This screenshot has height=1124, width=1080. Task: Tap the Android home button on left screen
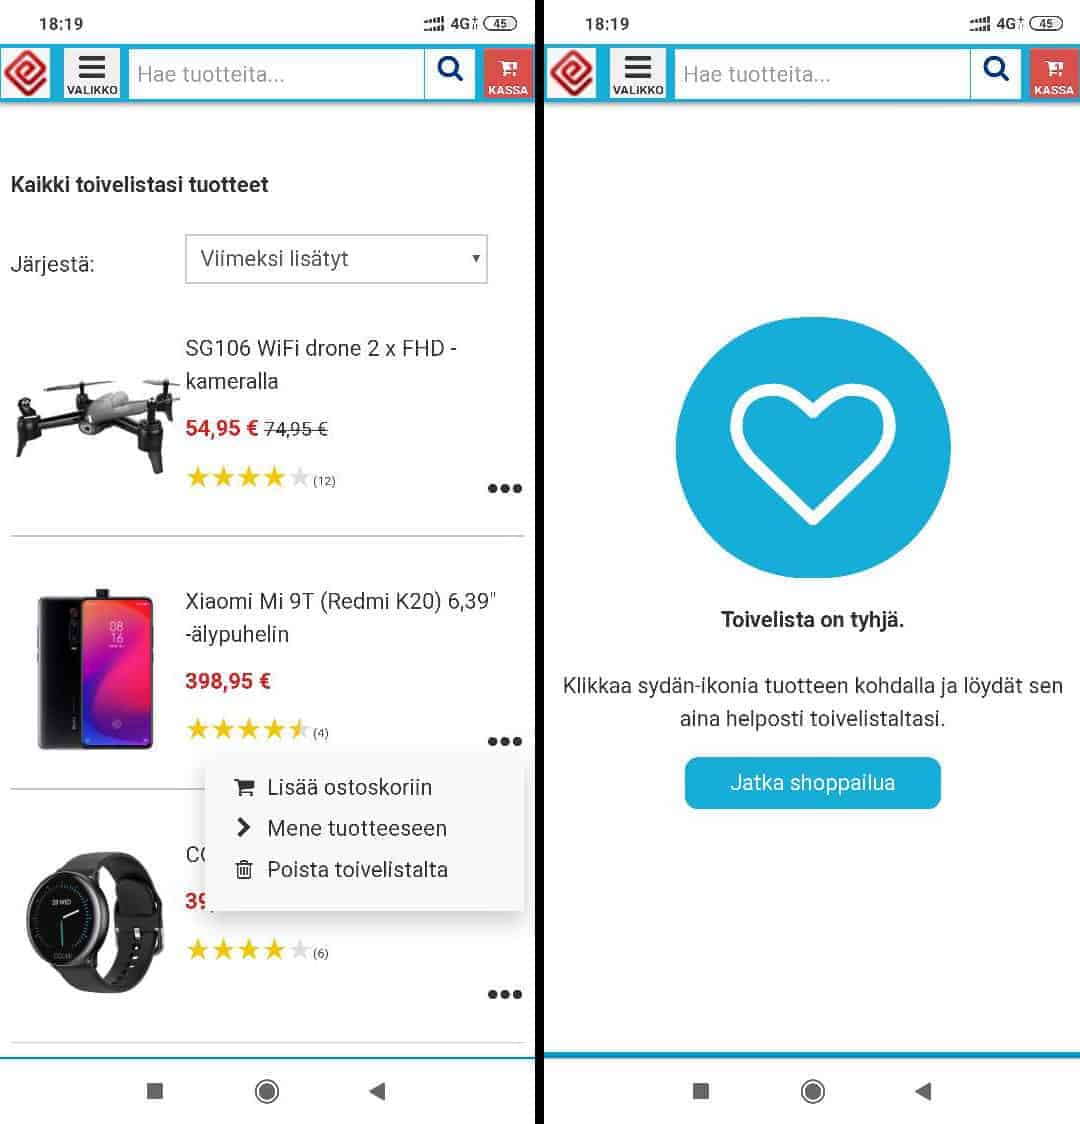(267, 1091)
